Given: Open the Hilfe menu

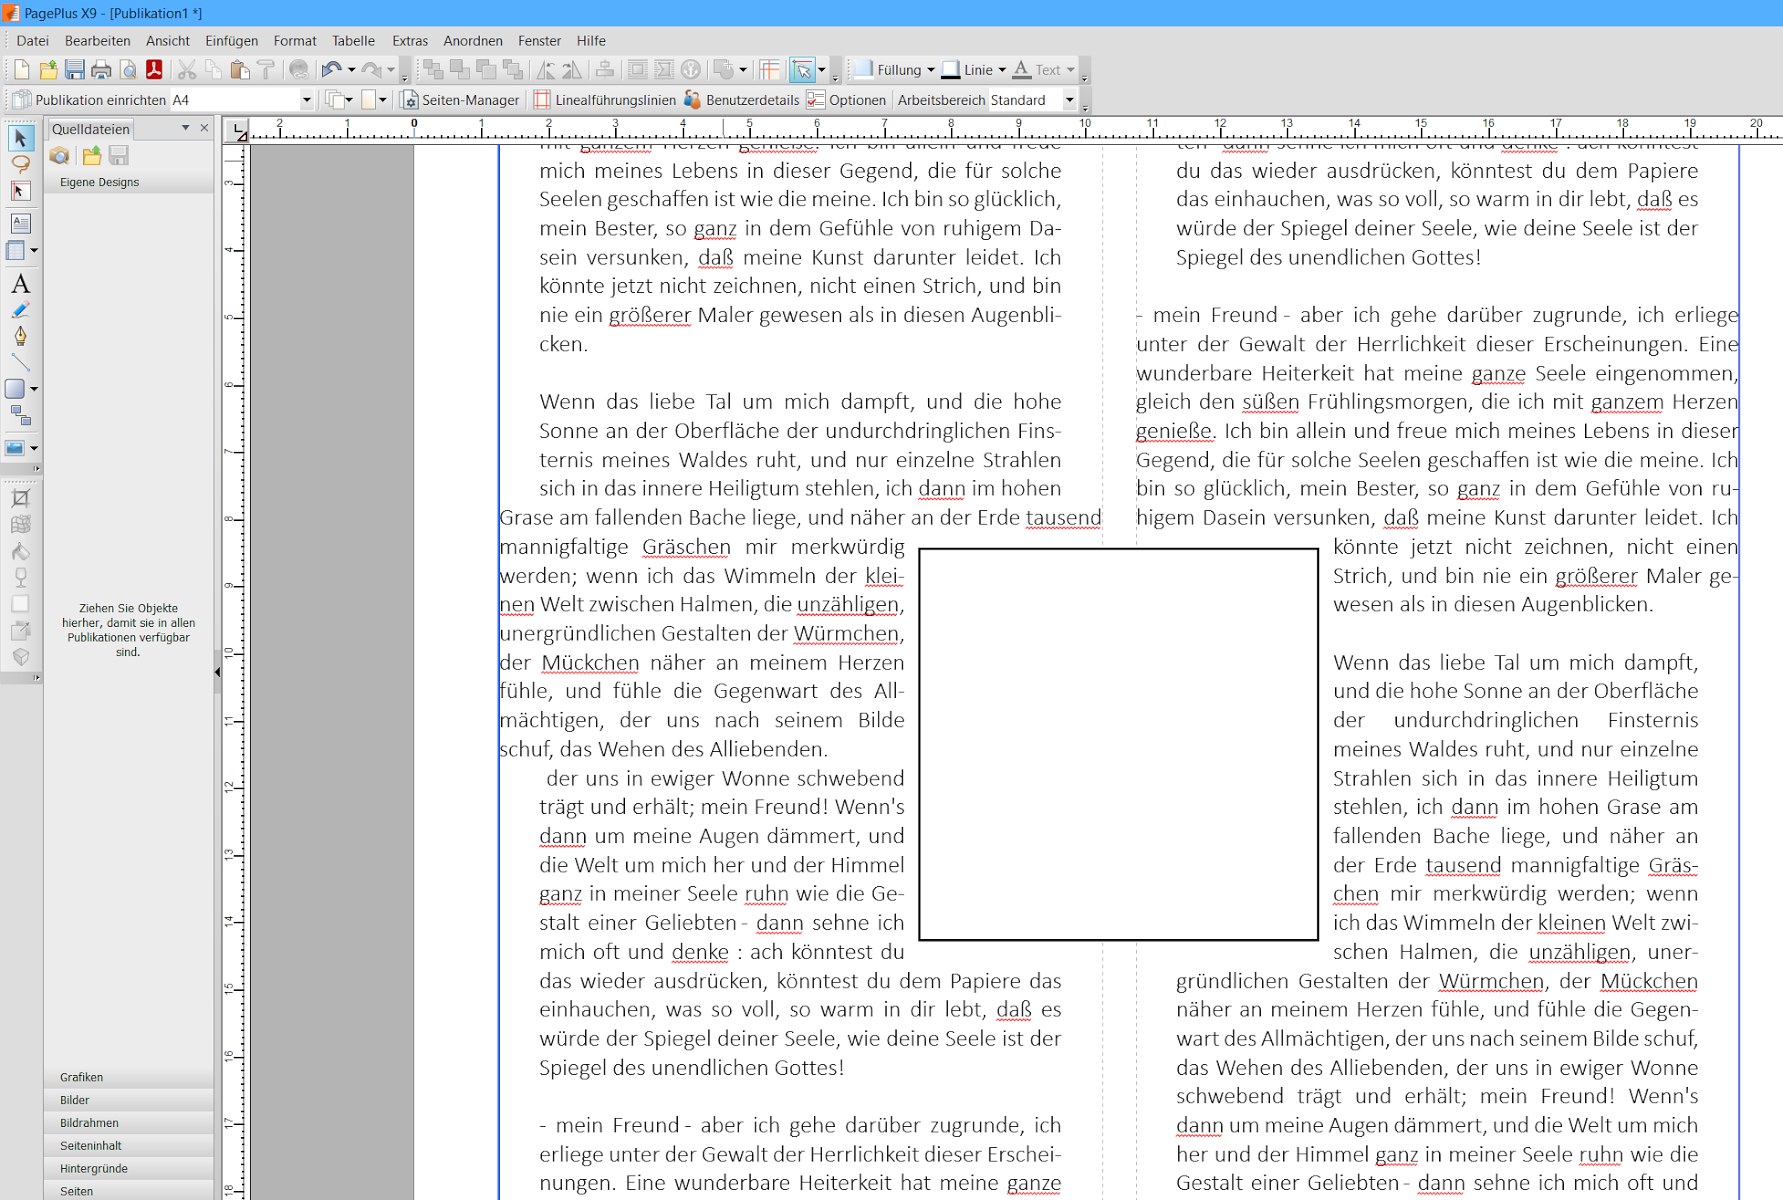Looking at the screenshot, I should click(x=591, y=41).
